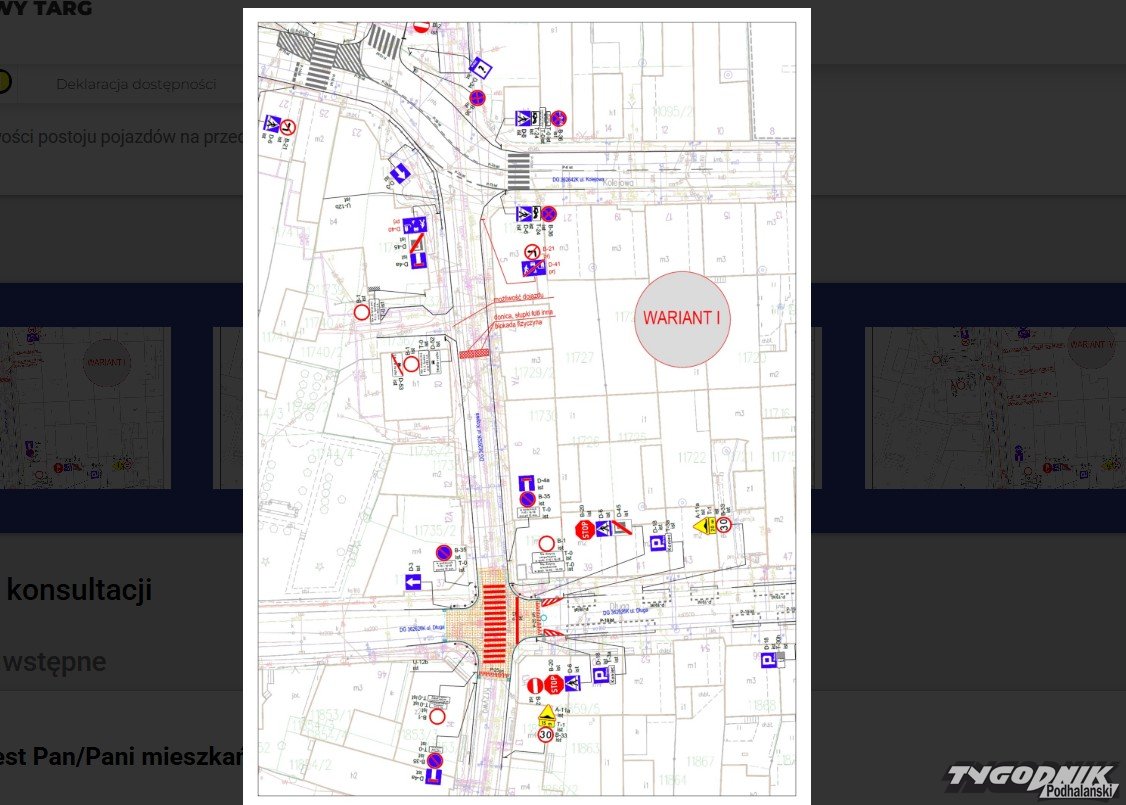Click the blue two-arrow sign near top left

399,173
